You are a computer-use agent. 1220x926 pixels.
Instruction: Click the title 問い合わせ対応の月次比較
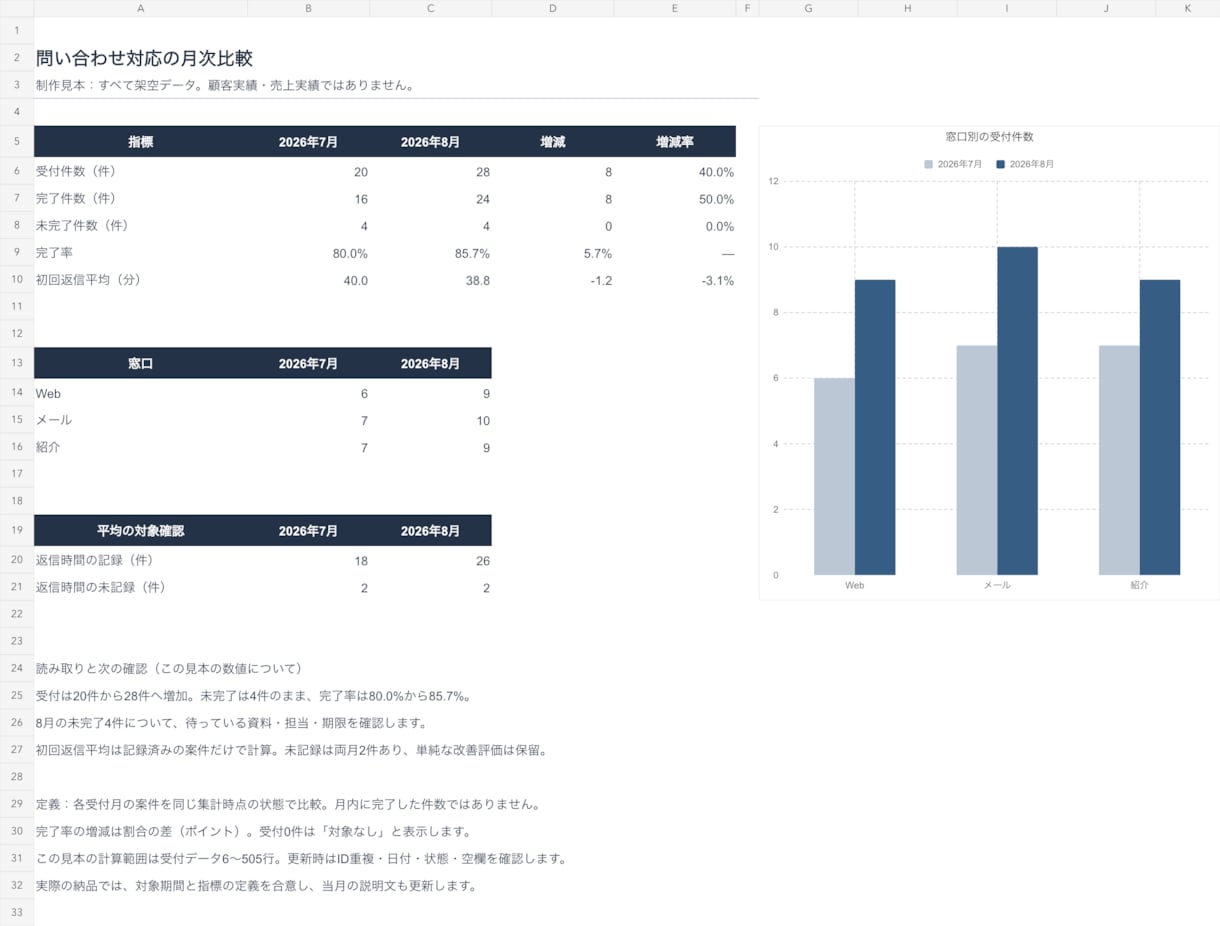[144, 59]
